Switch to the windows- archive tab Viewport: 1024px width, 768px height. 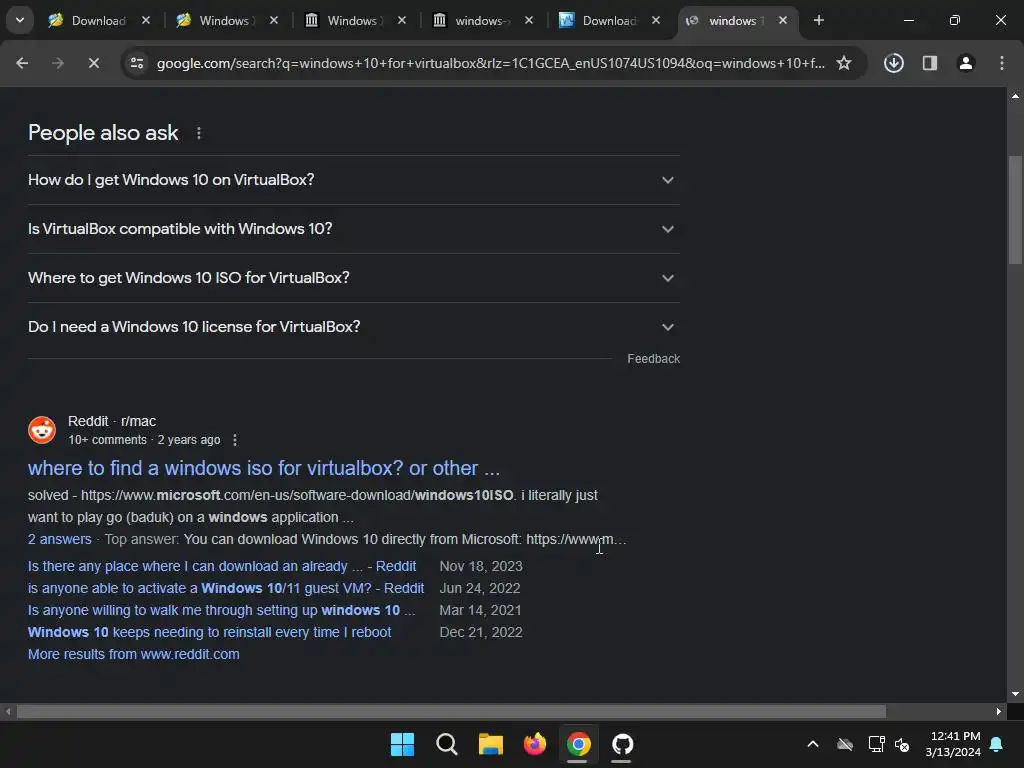point(480,21)
